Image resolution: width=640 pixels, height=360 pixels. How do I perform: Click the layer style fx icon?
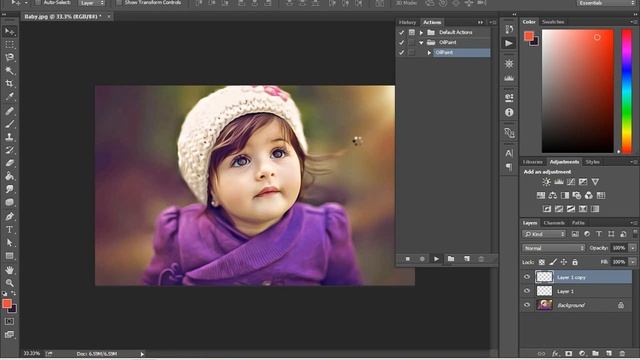pos(555,353)
